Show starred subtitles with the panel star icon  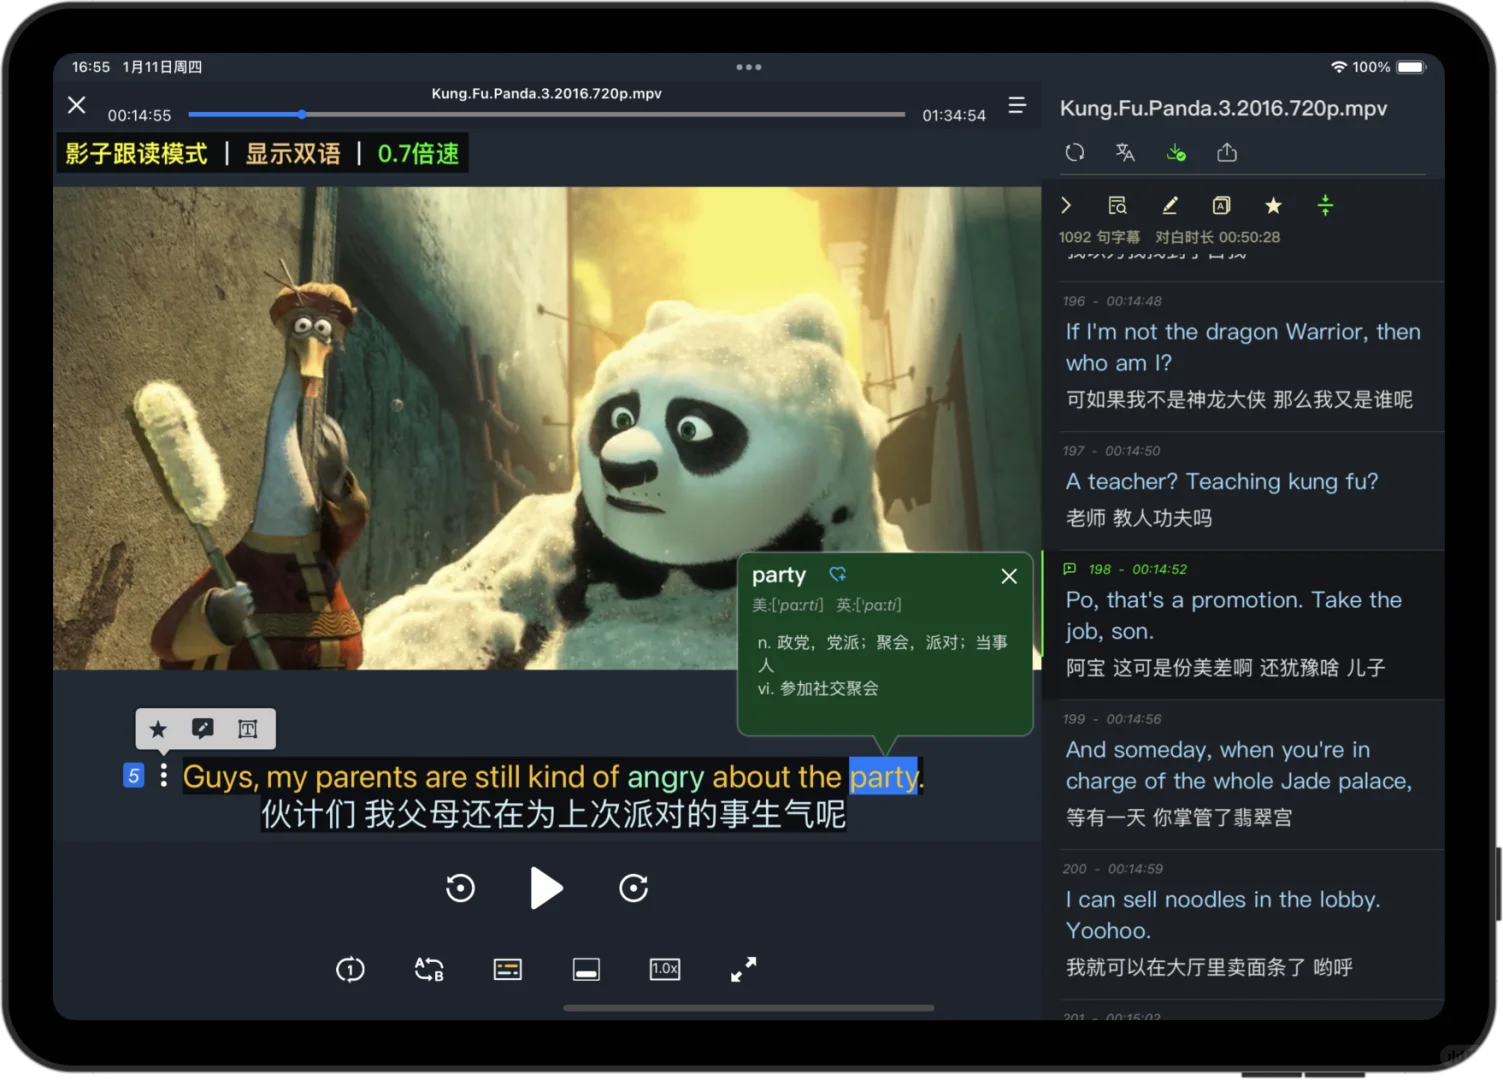click(1273, 205)
